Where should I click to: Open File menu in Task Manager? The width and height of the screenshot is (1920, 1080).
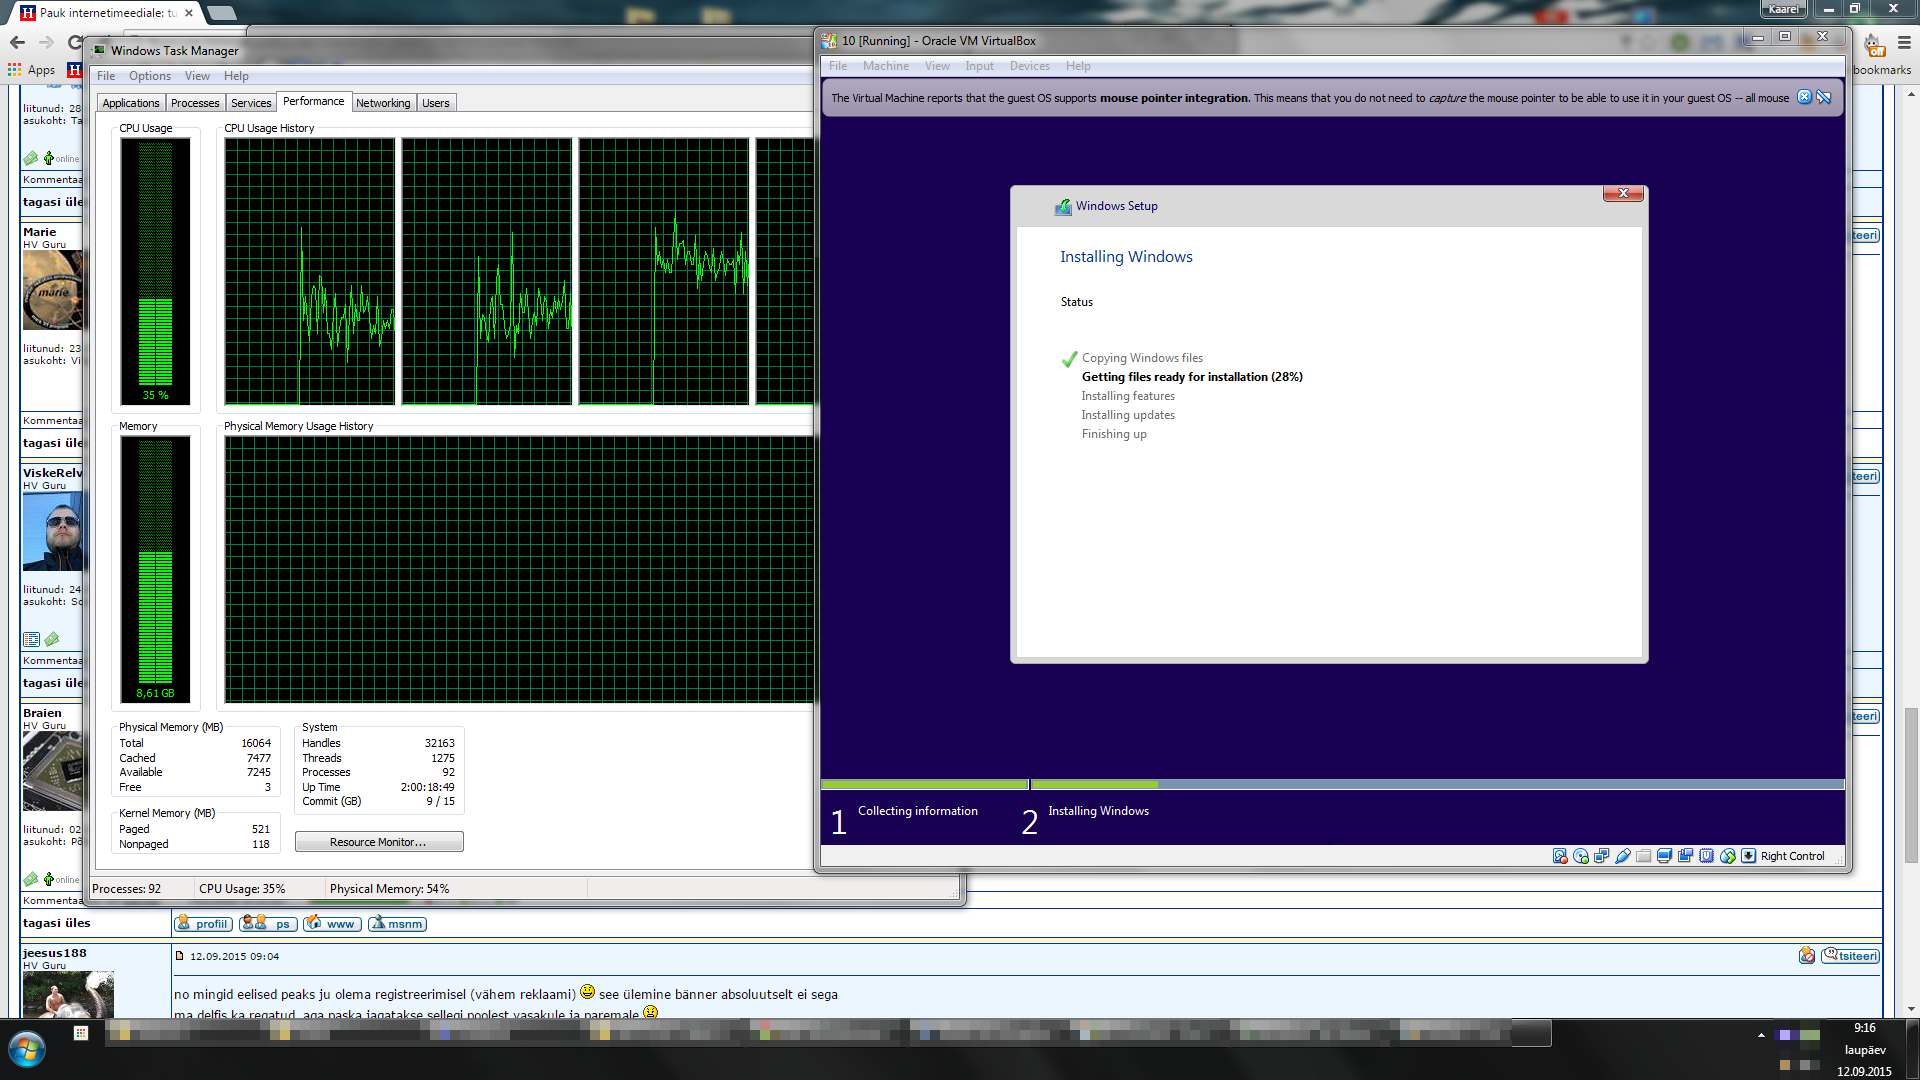tap(106, 76)
